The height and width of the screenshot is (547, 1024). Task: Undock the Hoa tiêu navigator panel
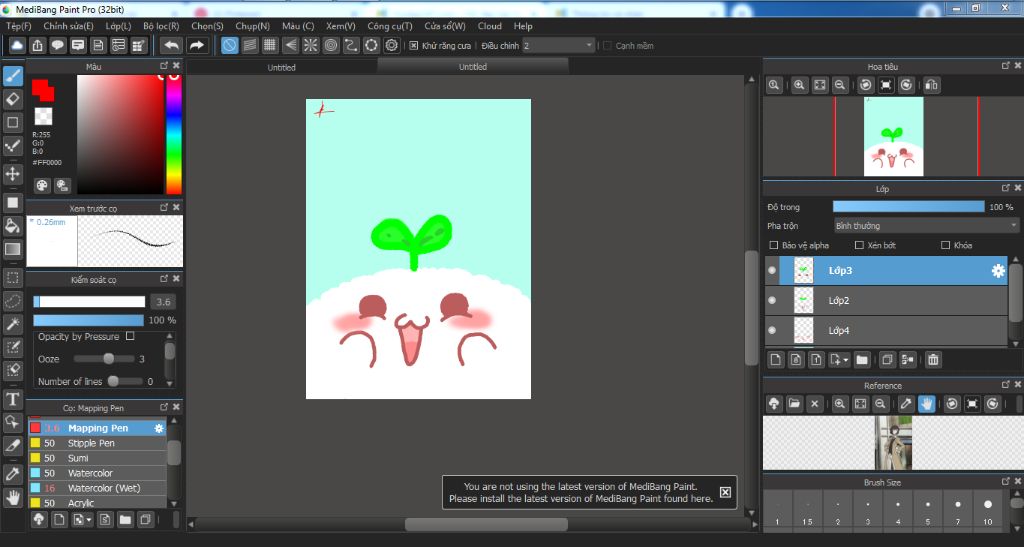[1005, 66]
